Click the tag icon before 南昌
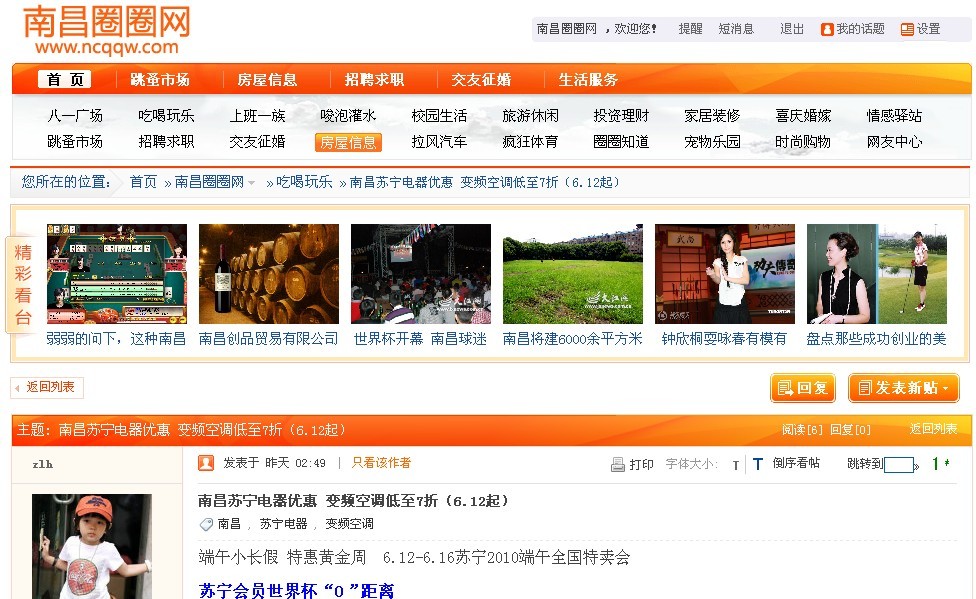 [x=206, y=524]
